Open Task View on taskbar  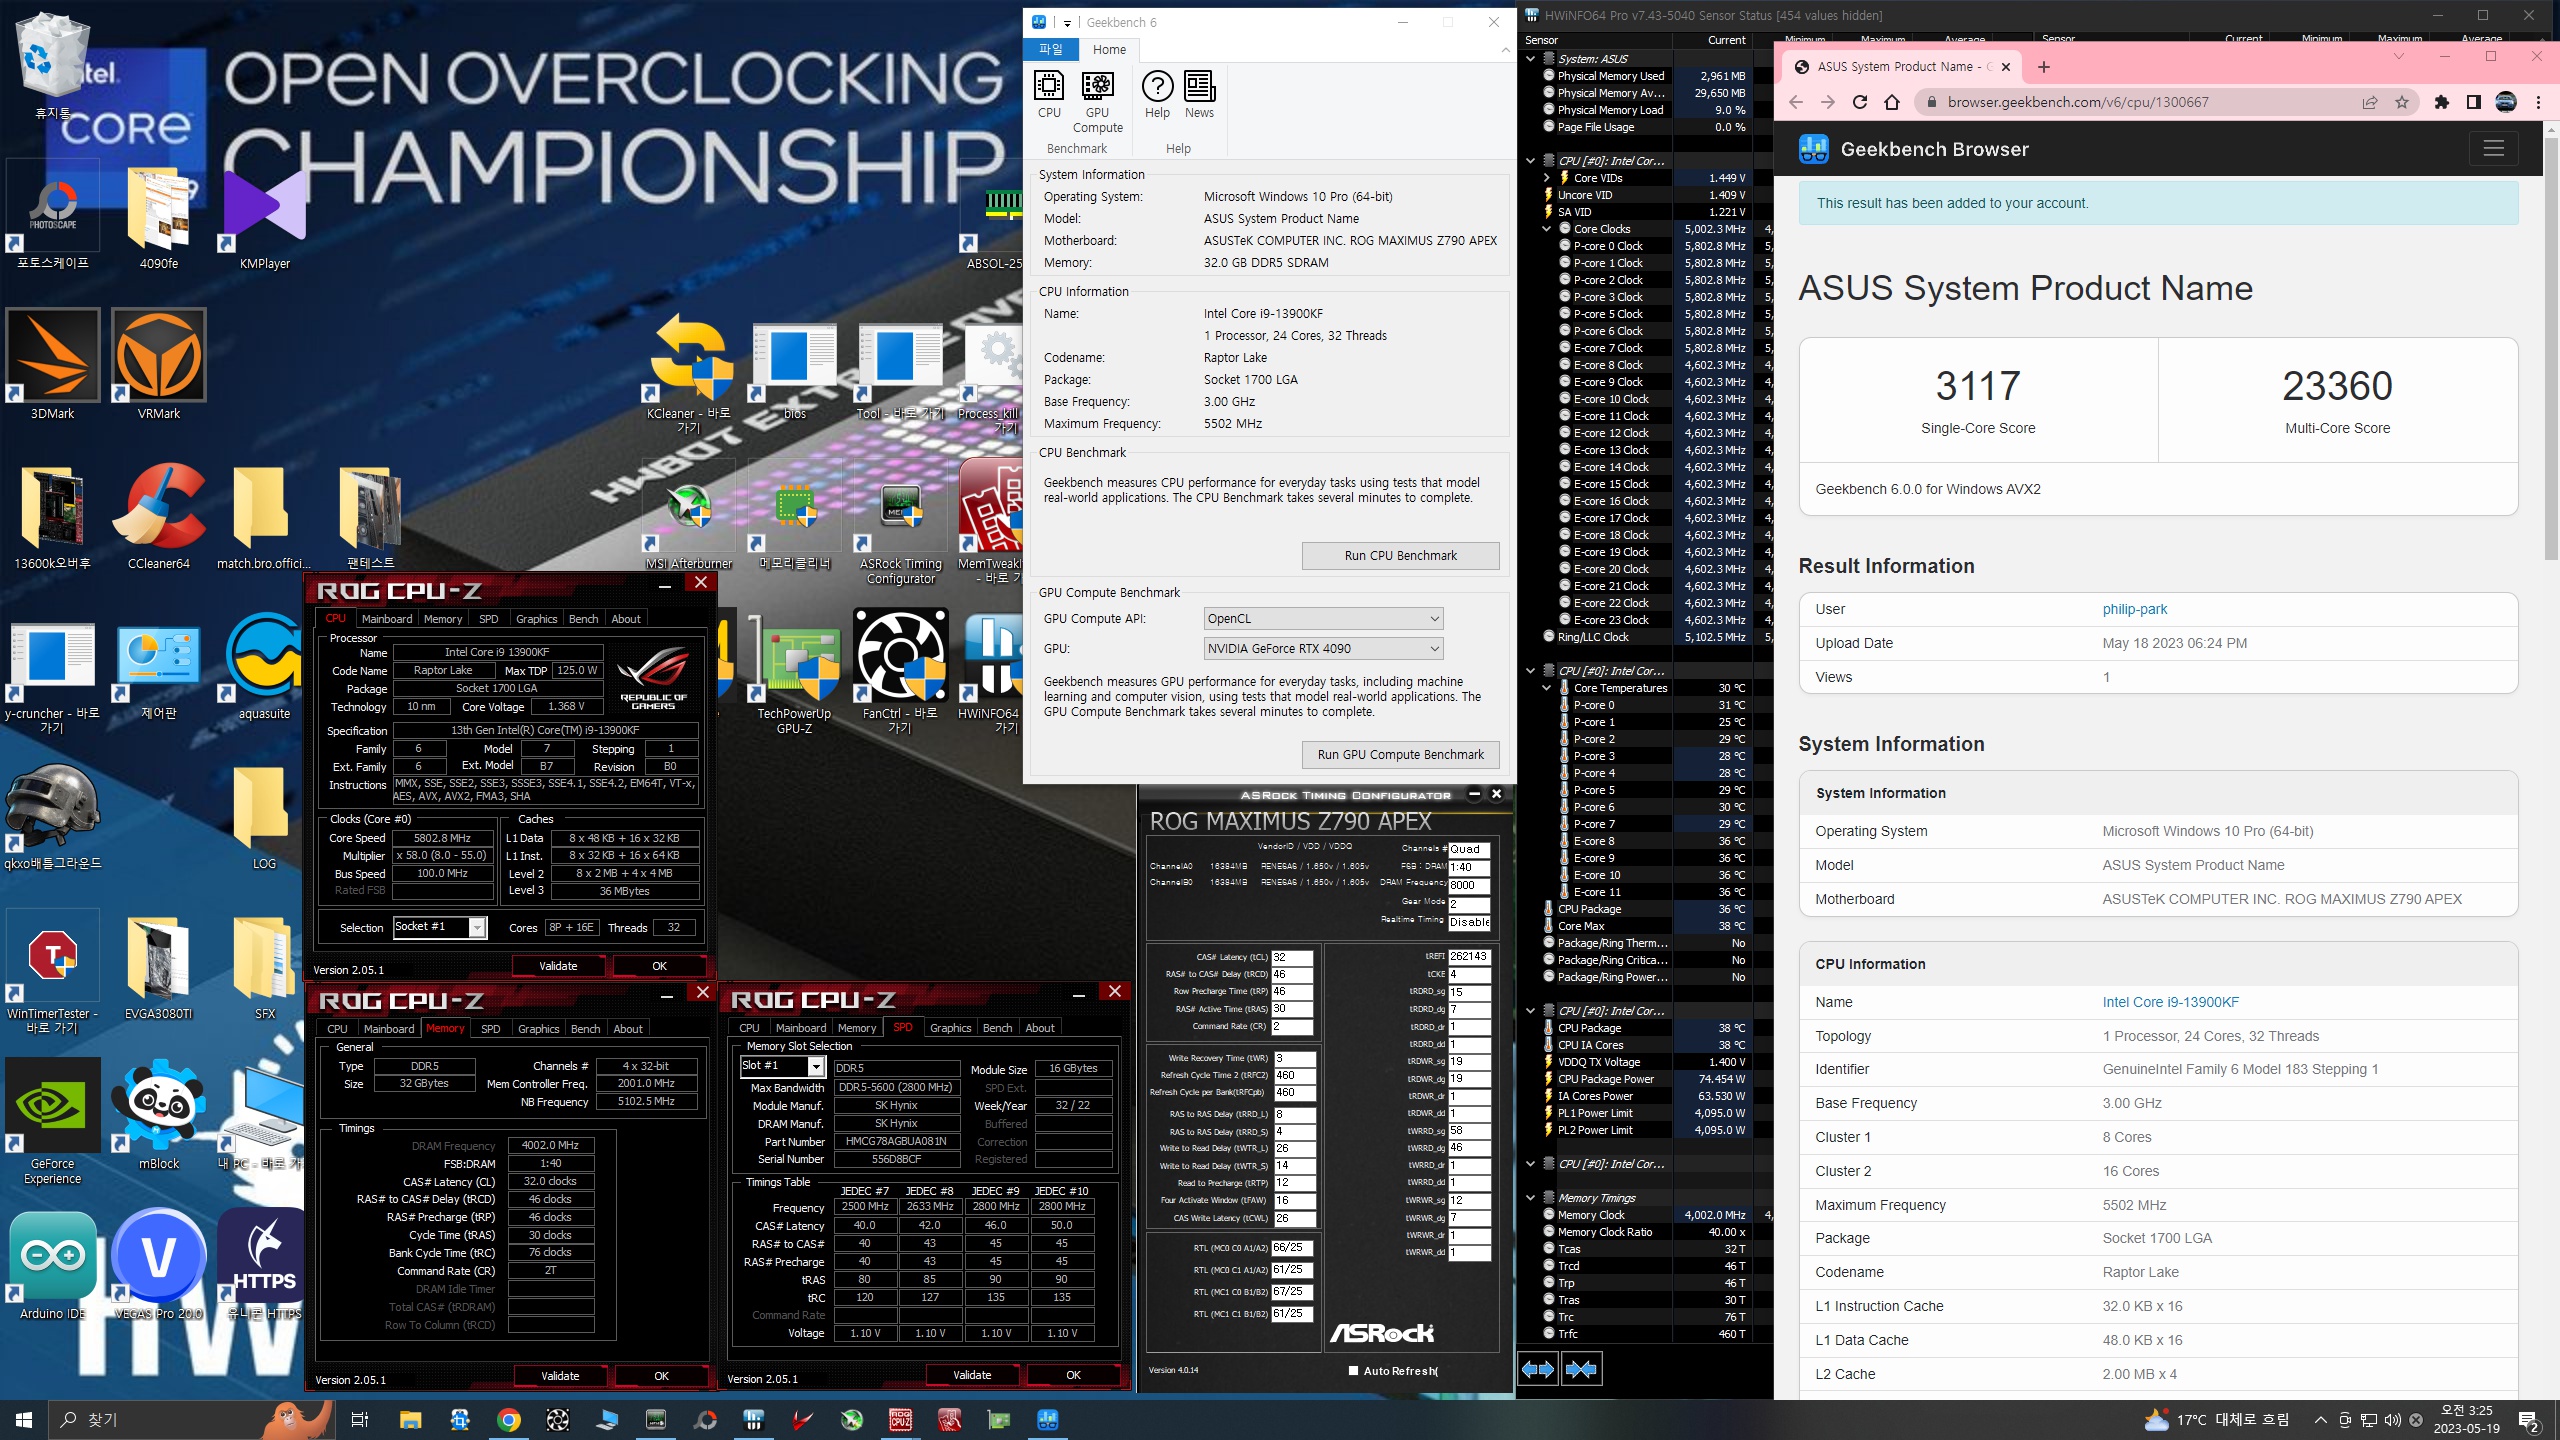pyautogui.click(x=360, y=1420)
